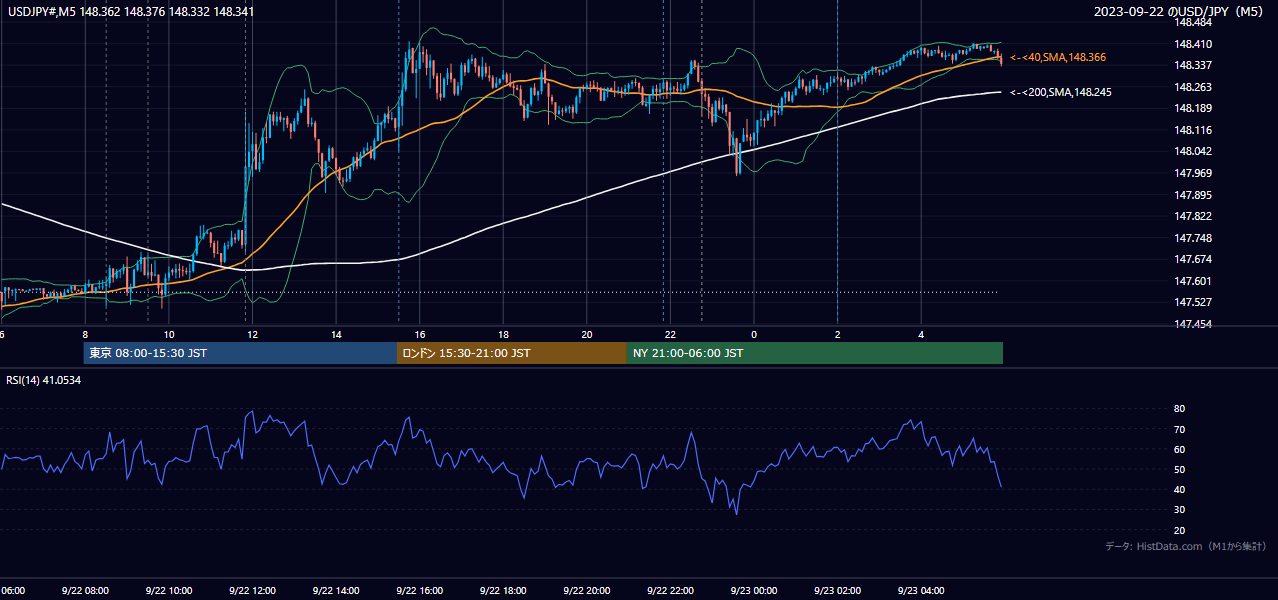The height and width of the screenshot is (600, 1278).
Task: Click price axis value 147.748
Action: (x=1194, y=238)
